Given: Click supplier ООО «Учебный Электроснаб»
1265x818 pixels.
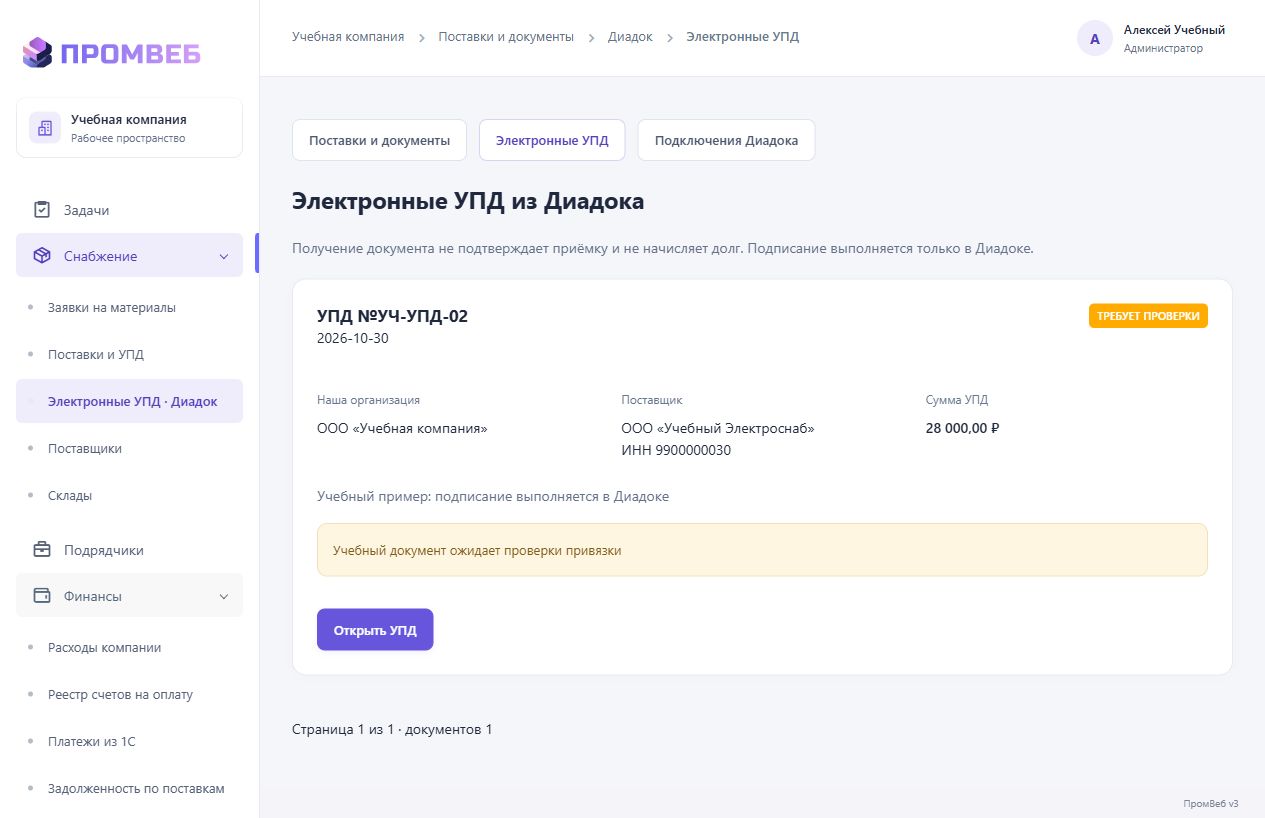Looking at the screenshot, I should coord(718,428).
